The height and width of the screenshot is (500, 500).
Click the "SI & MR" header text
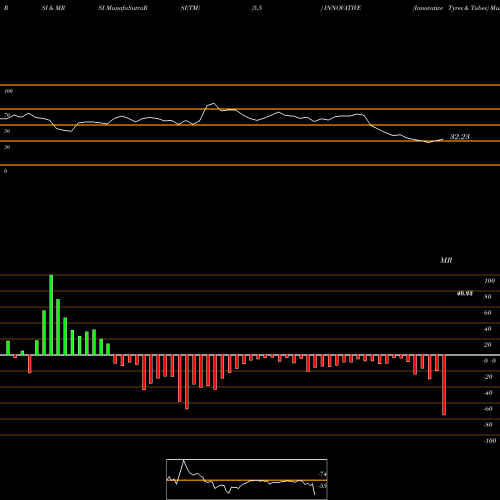click(53, 8)
